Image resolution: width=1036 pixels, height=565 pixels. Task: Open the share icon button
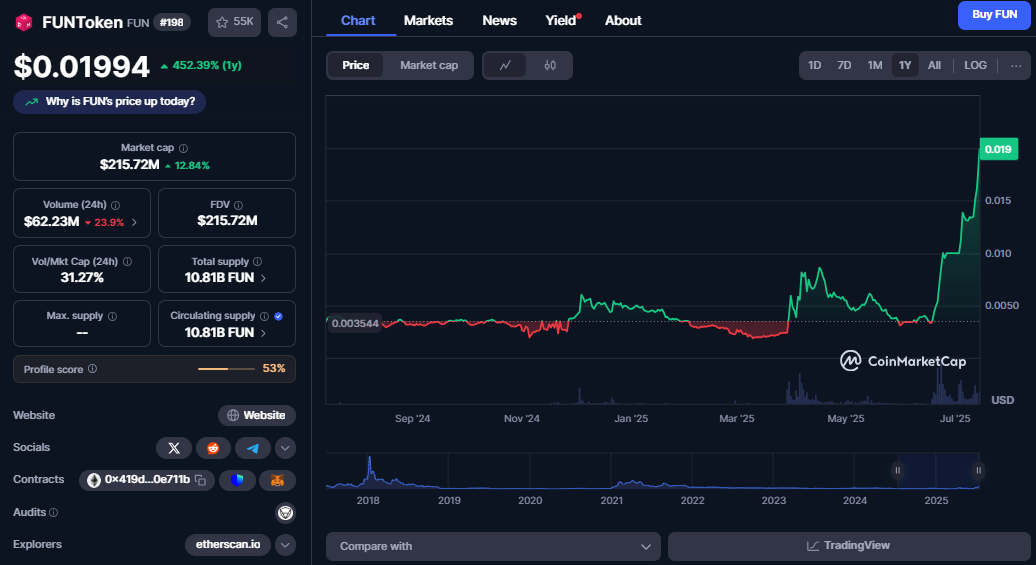tap(282, 22)
